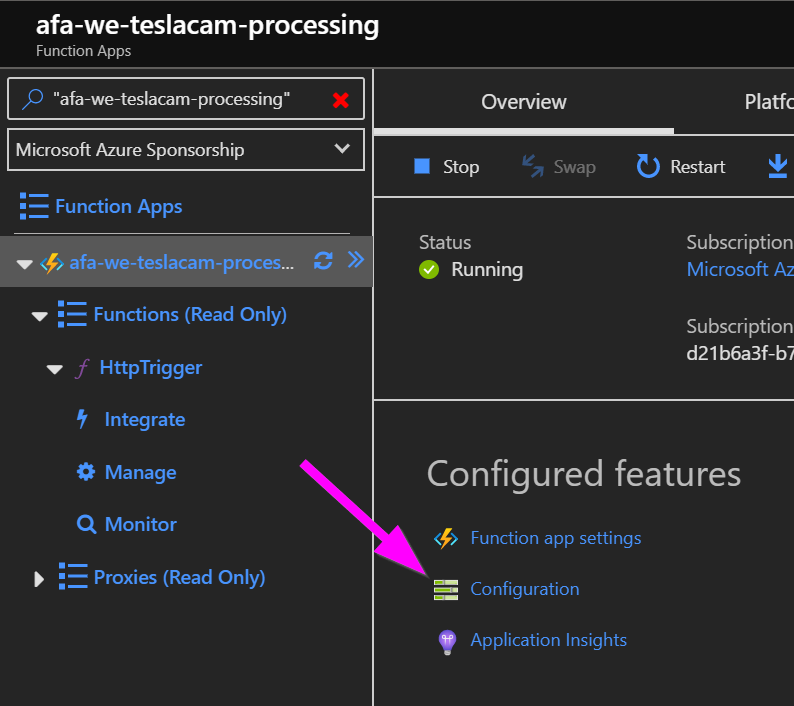
Task: Select the HttpTrigger function
Action: point(150,368)
